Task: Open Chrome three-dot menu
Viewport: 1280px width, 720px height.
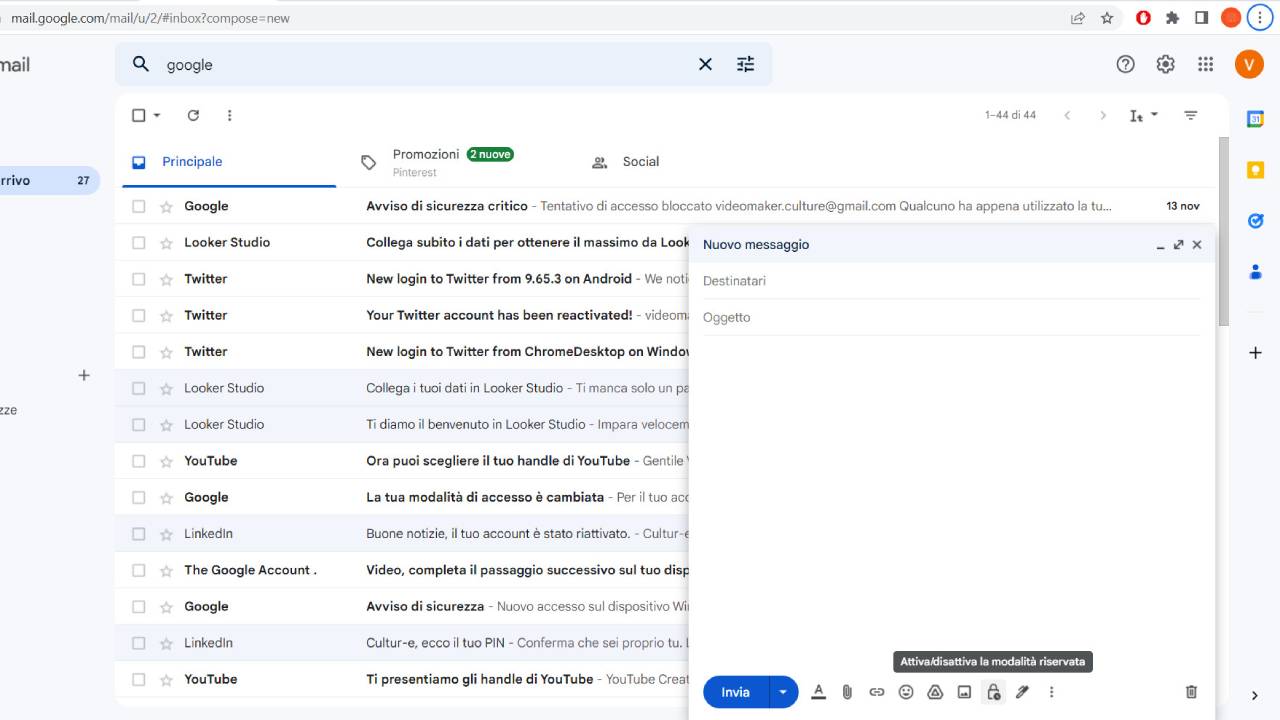Action: [x=1259, y=18]
